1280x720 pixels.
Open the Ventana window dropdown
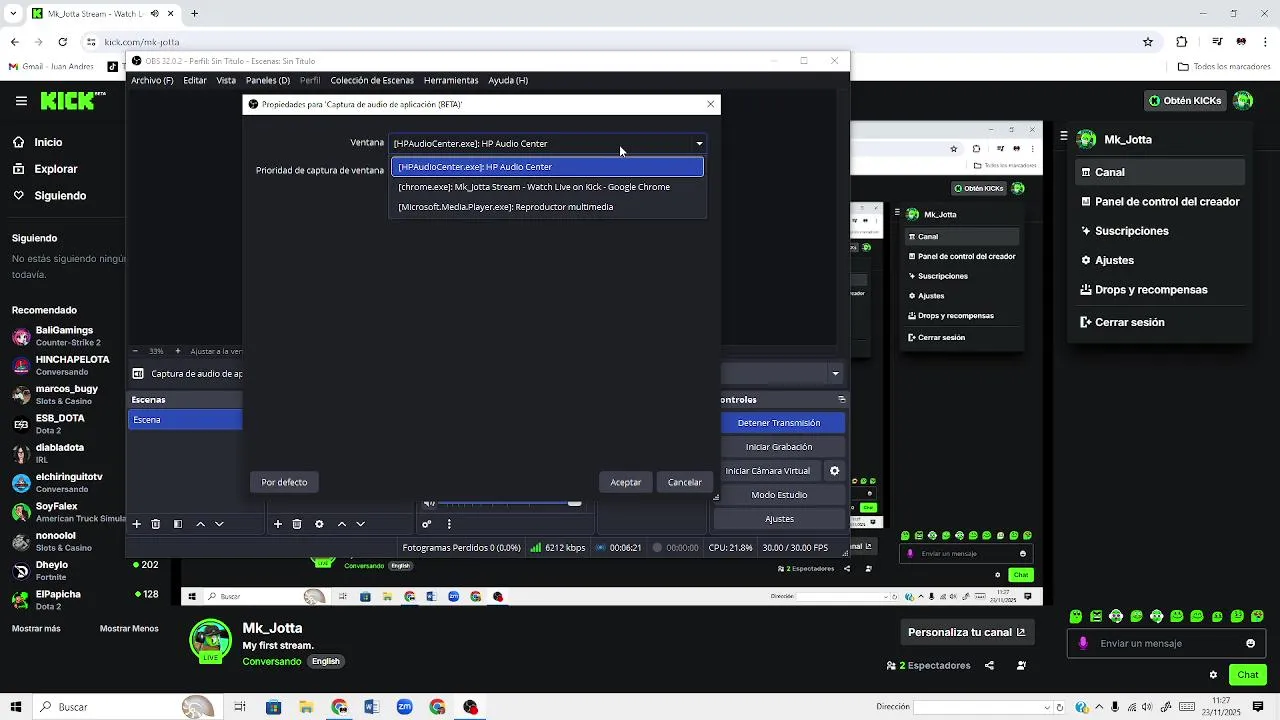tap(548, 144)
